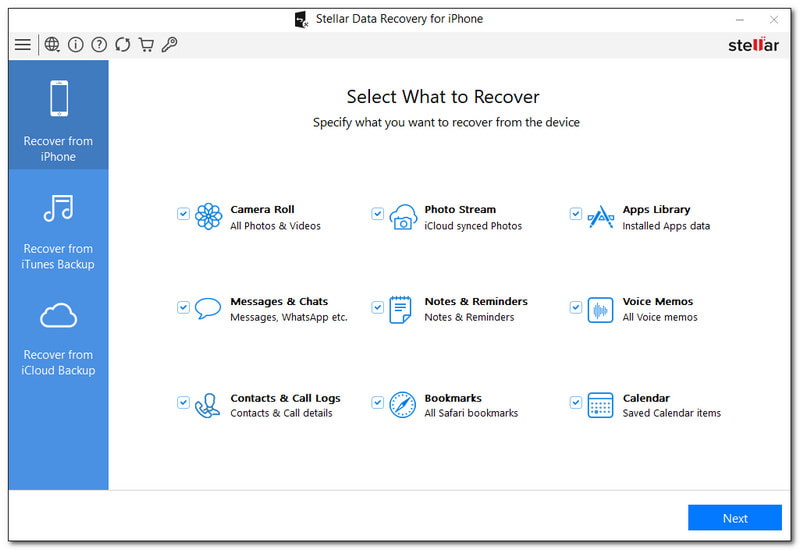Uncheck the Calendar checkbox
This screenshot has width=800, height=550.
pos(576,403)
